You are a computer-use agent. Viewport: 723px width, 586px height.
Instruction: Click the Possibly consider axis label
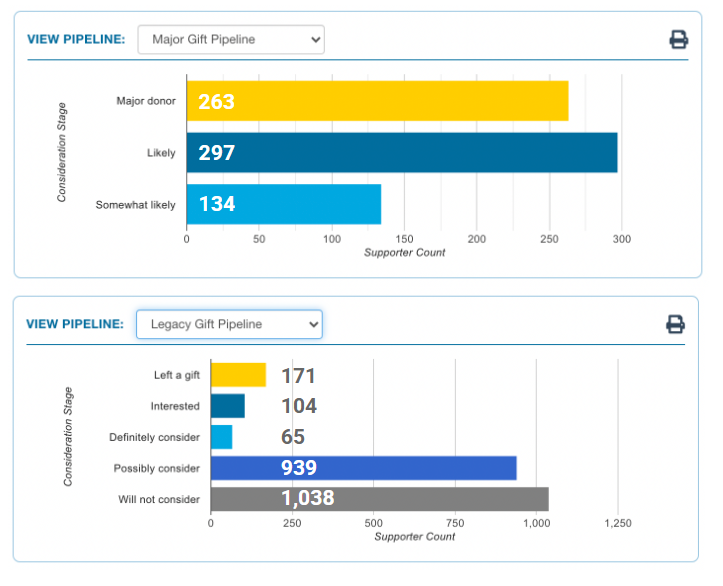[x=157, y=468]
